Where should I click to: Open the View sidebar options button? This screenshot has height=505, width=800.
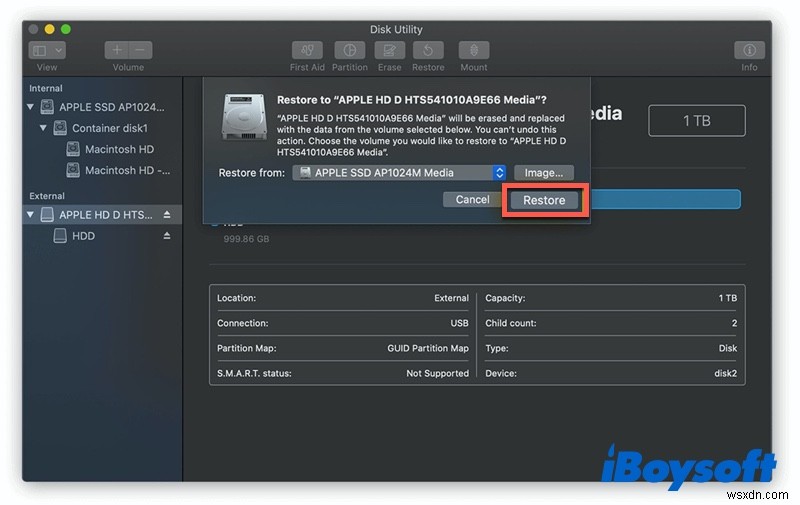pyautogui.click(x=40, y=50)
